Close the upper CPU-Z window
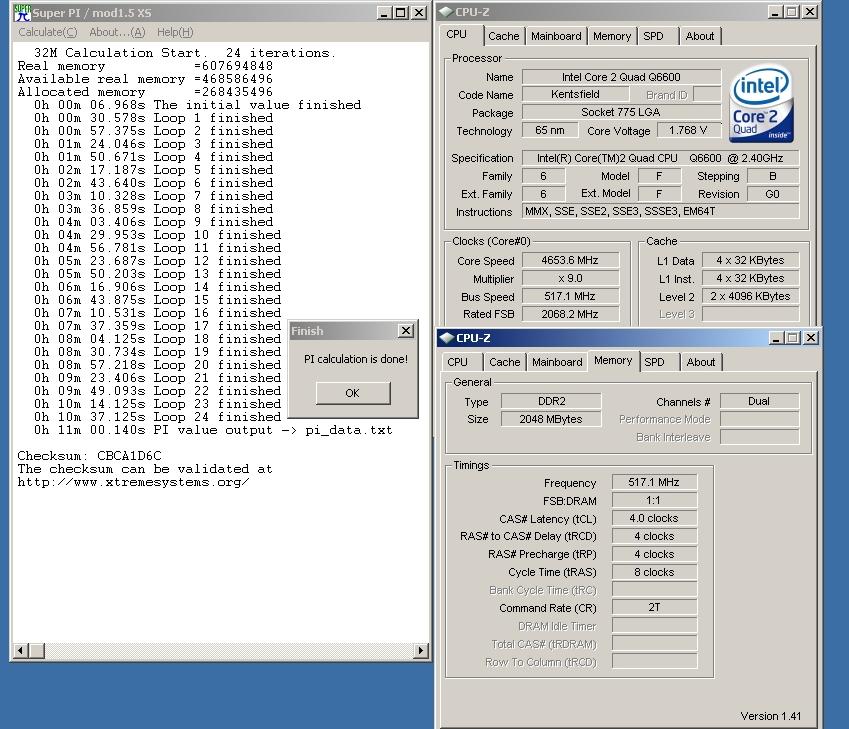This screenshot has height=729, width=849. click(x=809, y=12)
